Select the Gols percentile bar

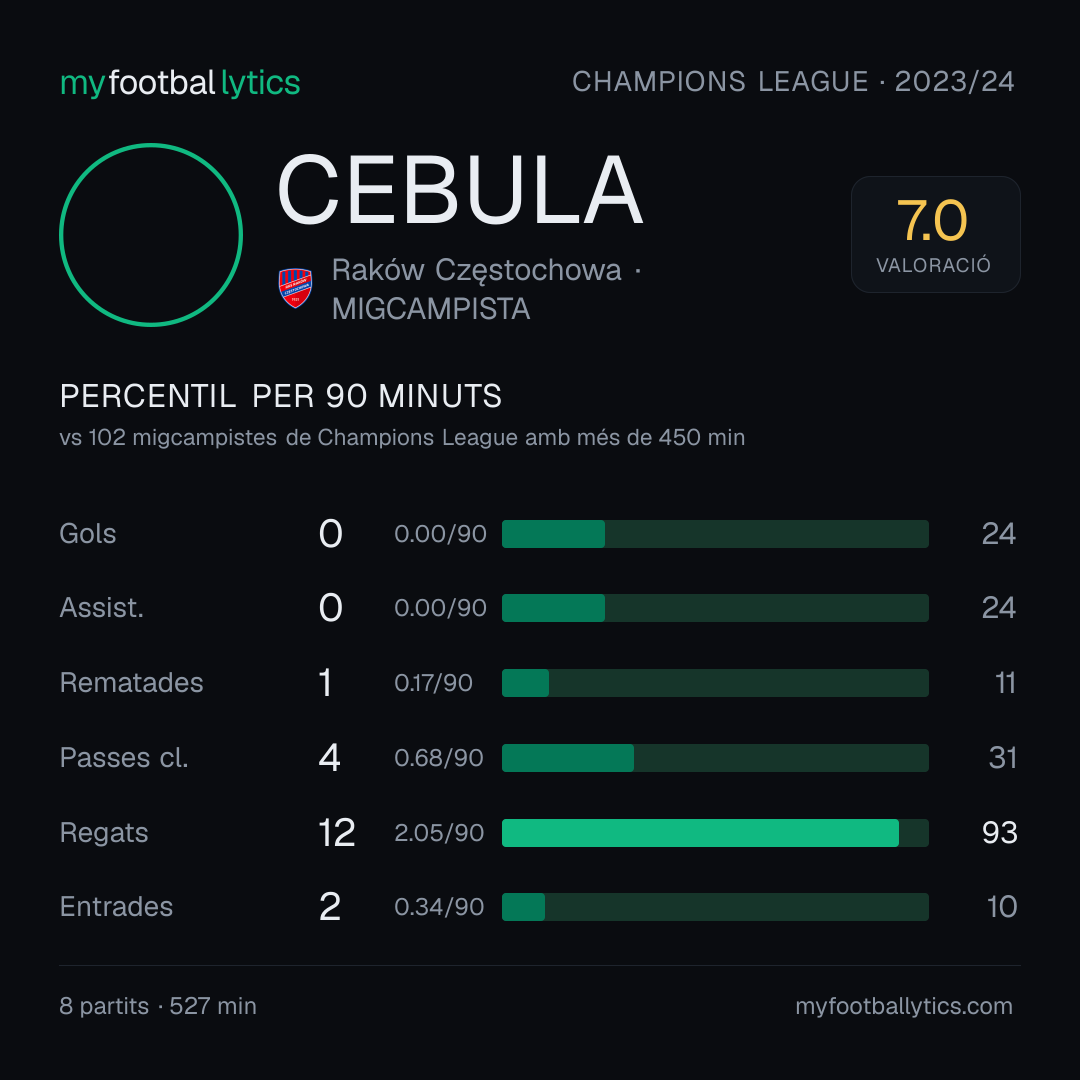pos(715,534)
